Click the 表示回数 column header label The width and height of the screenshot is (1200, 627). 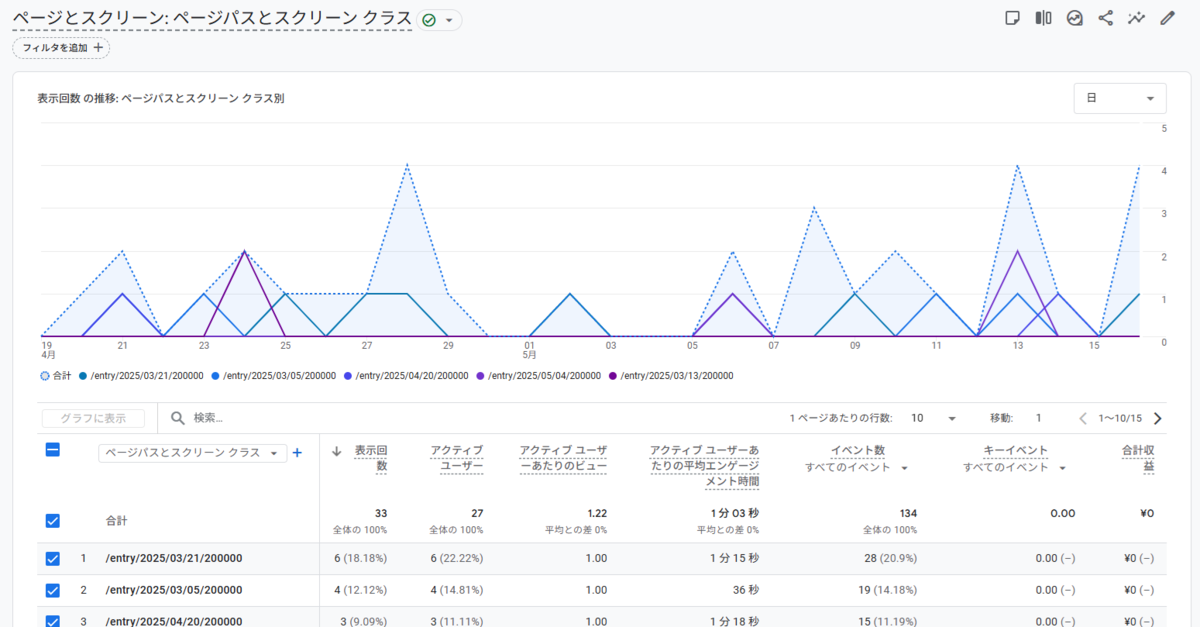click(x=371, y=459)
